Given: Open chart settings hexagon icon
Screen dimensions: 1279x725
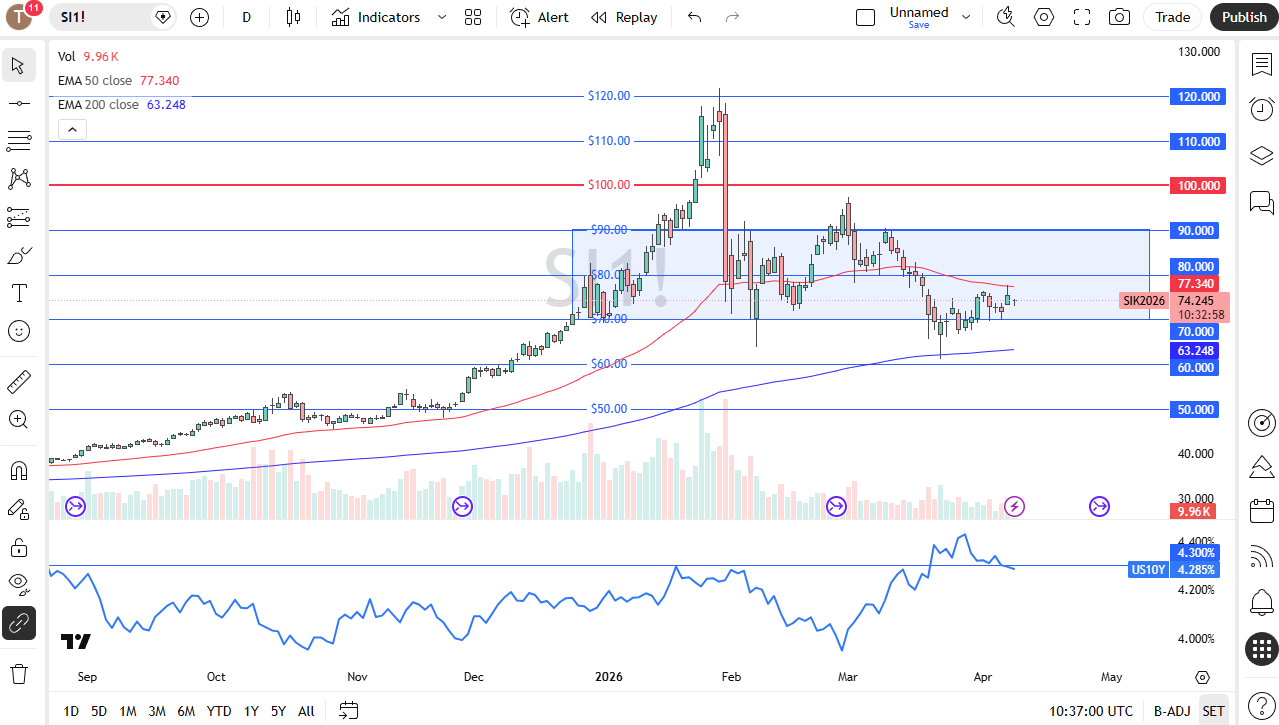Looking at the screenshot, I should (x=1044, y=17).
